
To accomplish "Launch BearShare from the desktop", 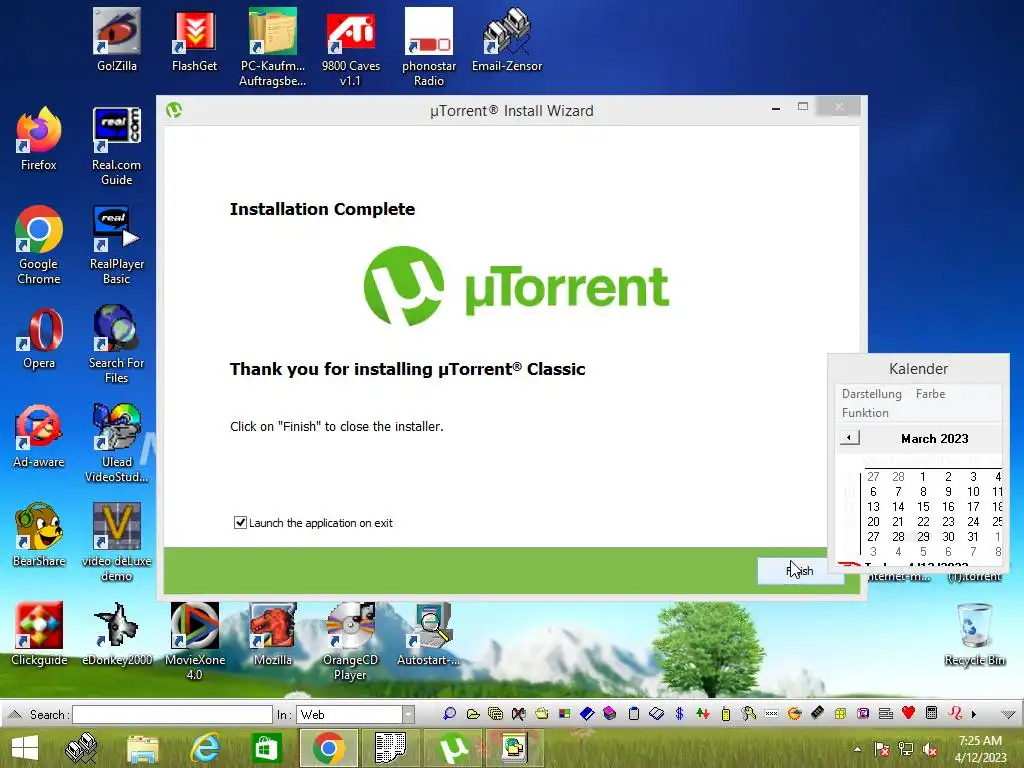I will (39, 536).
